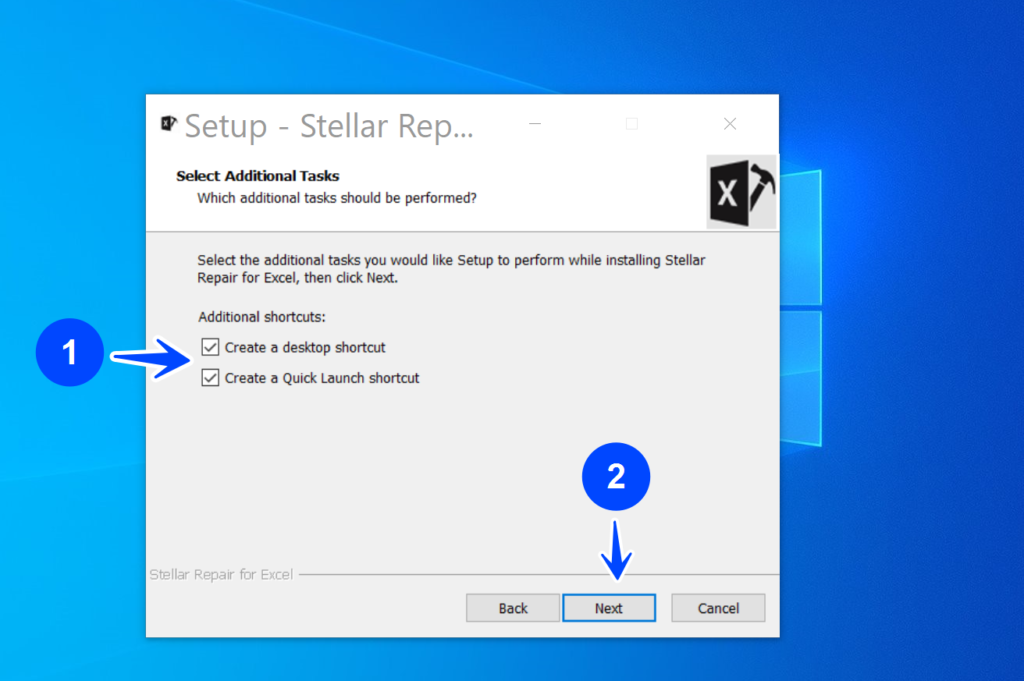
Task: Click the minimize control of the setup window
Action: (x=534, y=123)
